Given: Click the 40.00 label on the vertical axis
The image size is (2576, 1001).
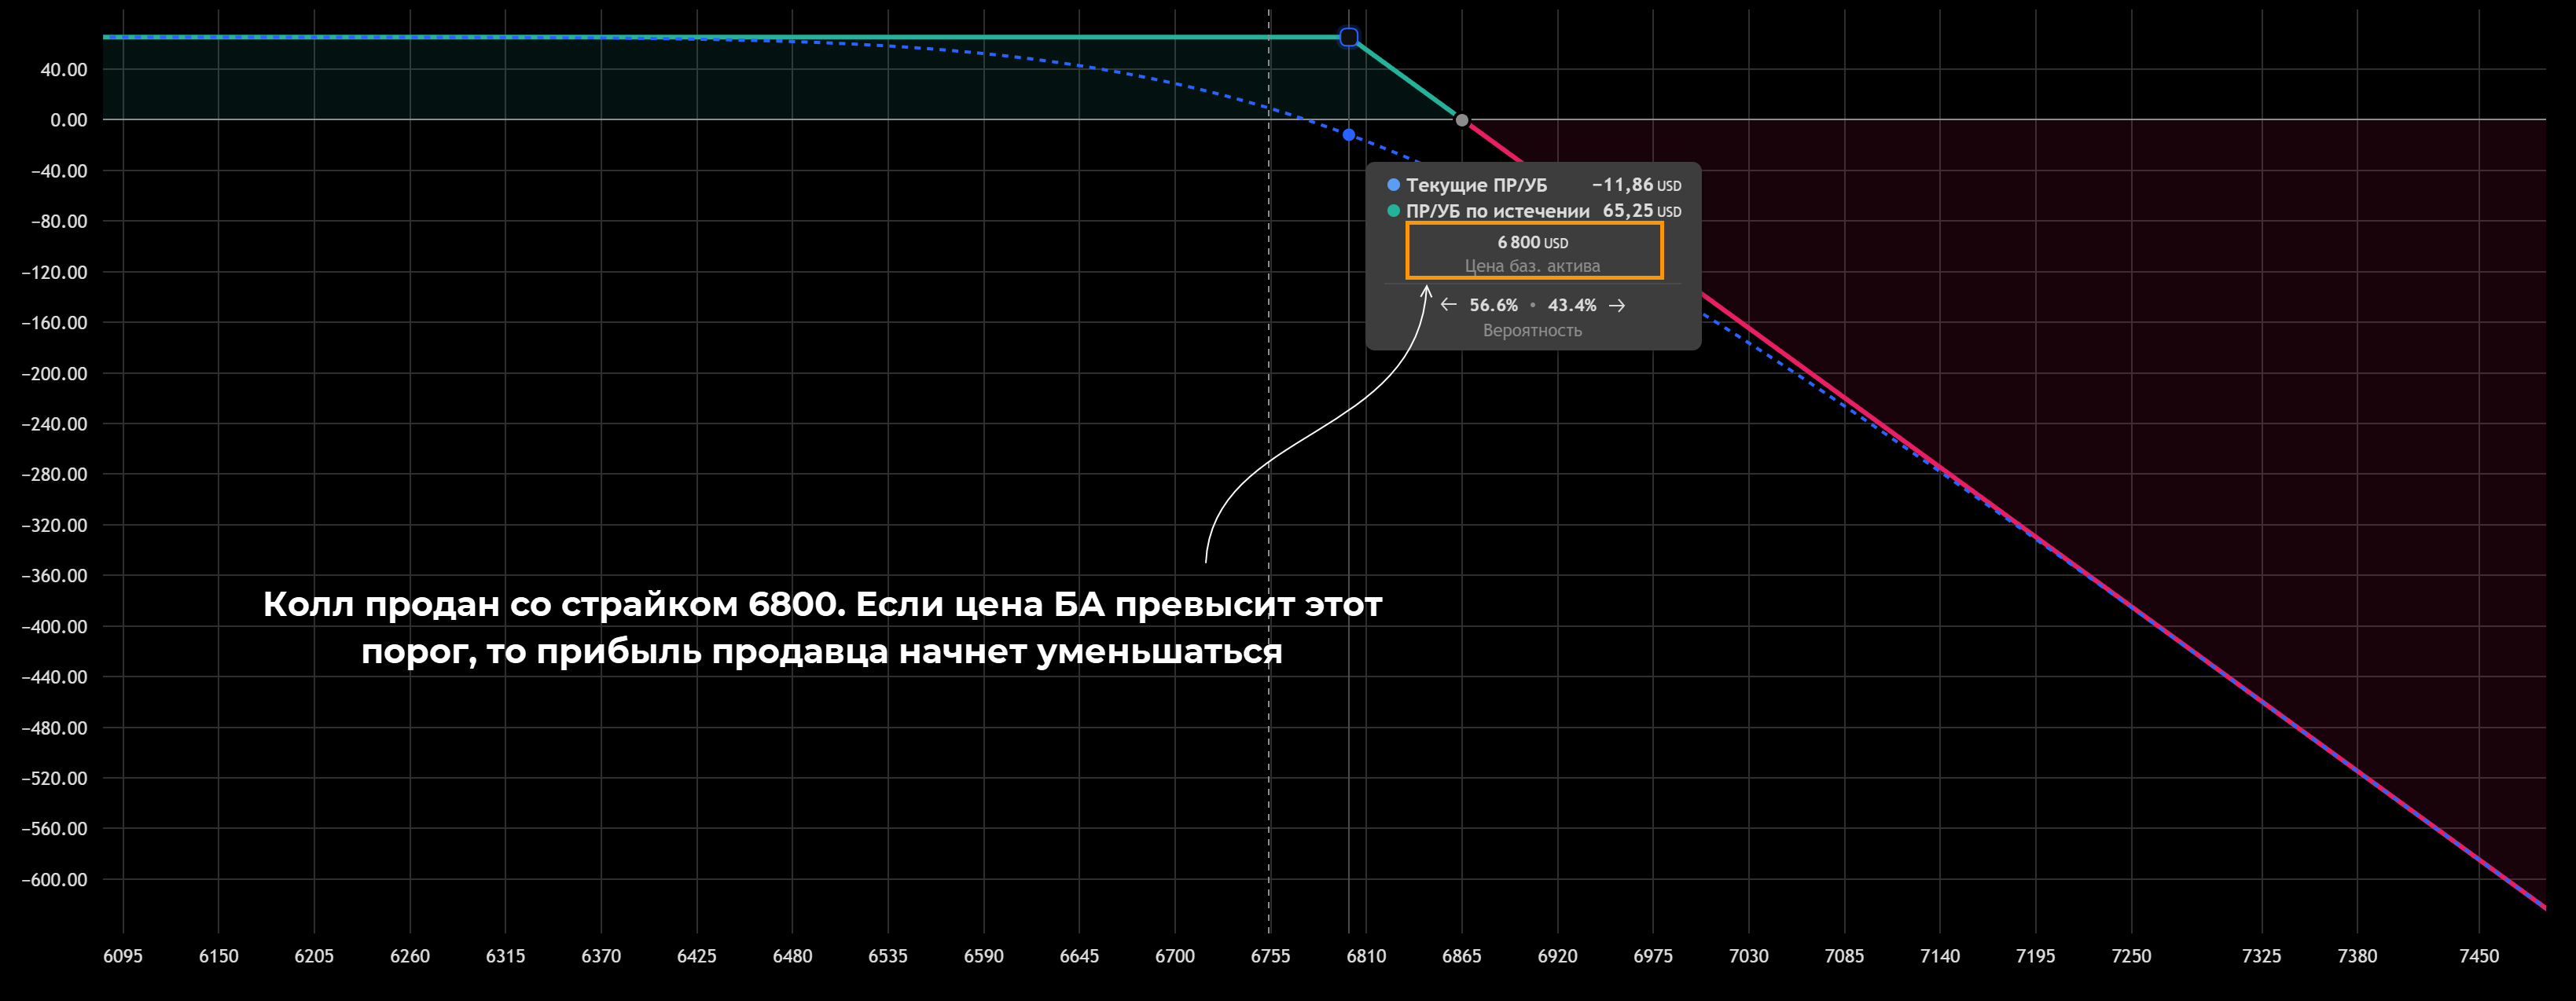Looking at the screenshot, I should coord(64,70).
